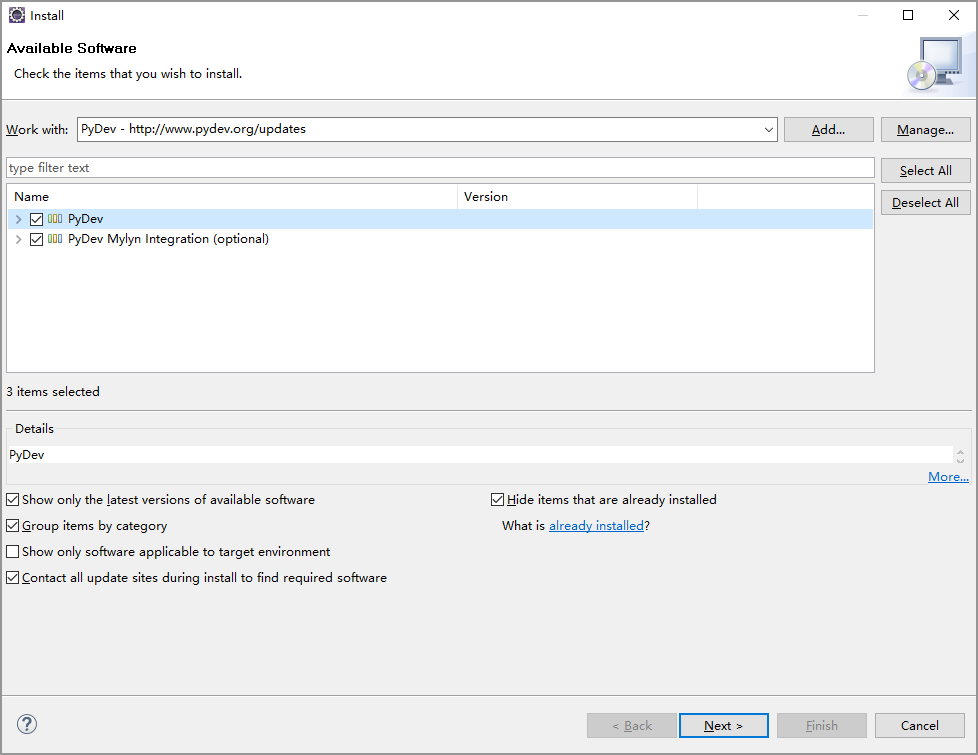Open the Work with dropdown arrow
The width and height of the screenshot is (978, 755).
click(768, 130)
